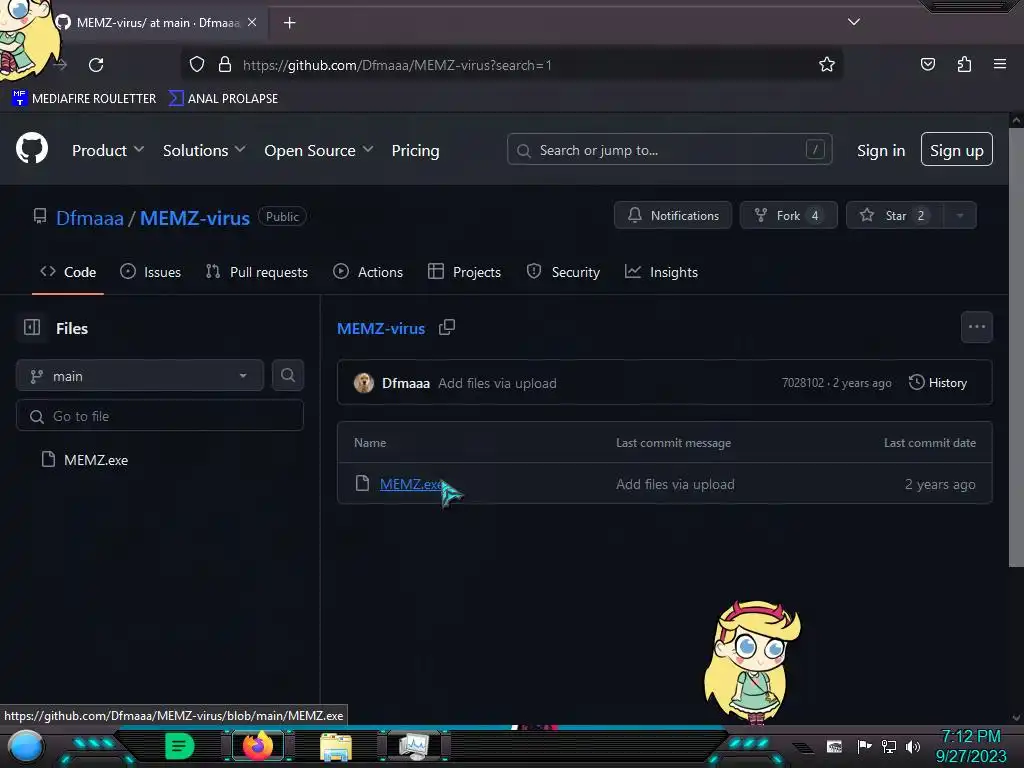Click the Sign up button

point(957,150)
